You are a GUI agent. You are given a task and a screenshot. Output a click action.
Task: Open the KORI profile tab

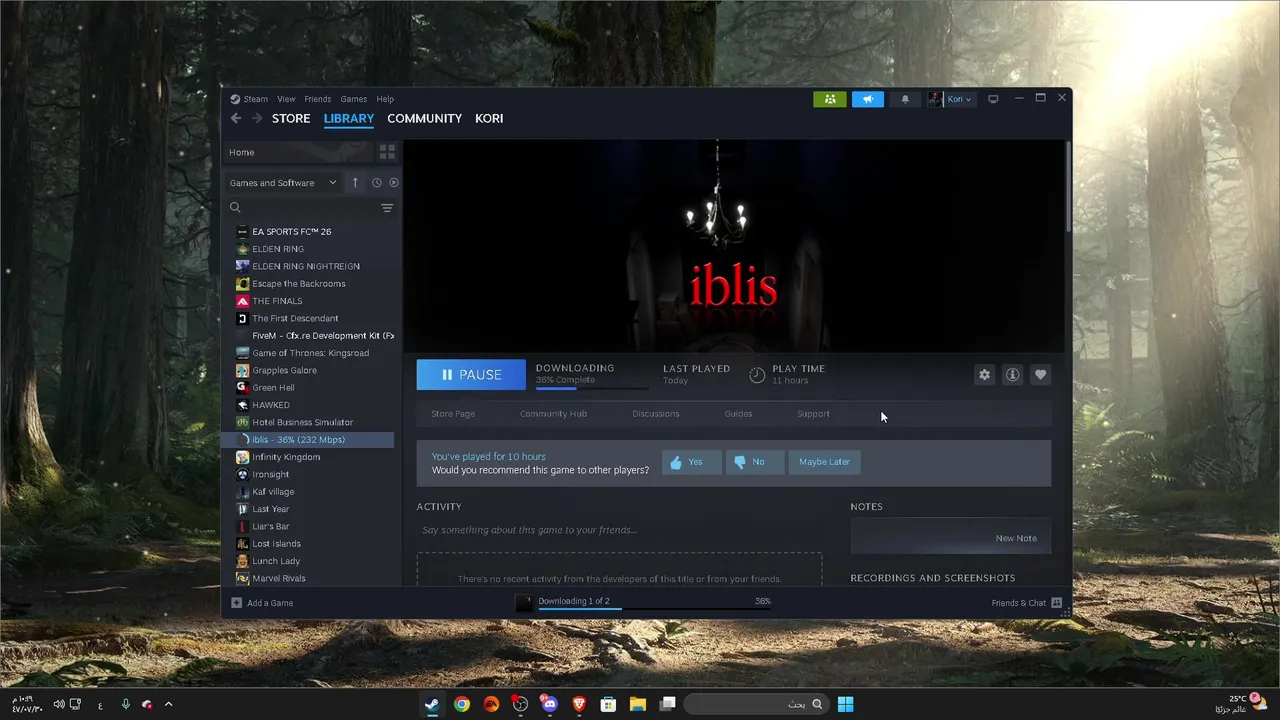(x=489, y=118)
